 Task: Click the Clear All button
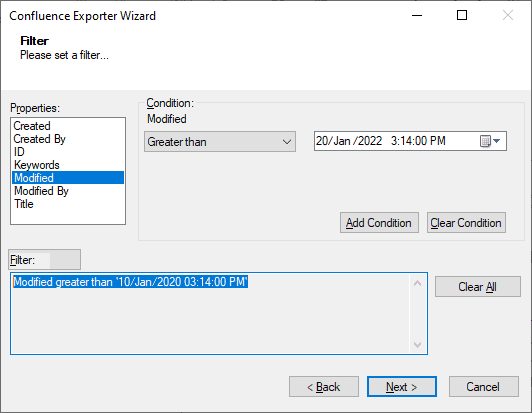coord(478,286)
